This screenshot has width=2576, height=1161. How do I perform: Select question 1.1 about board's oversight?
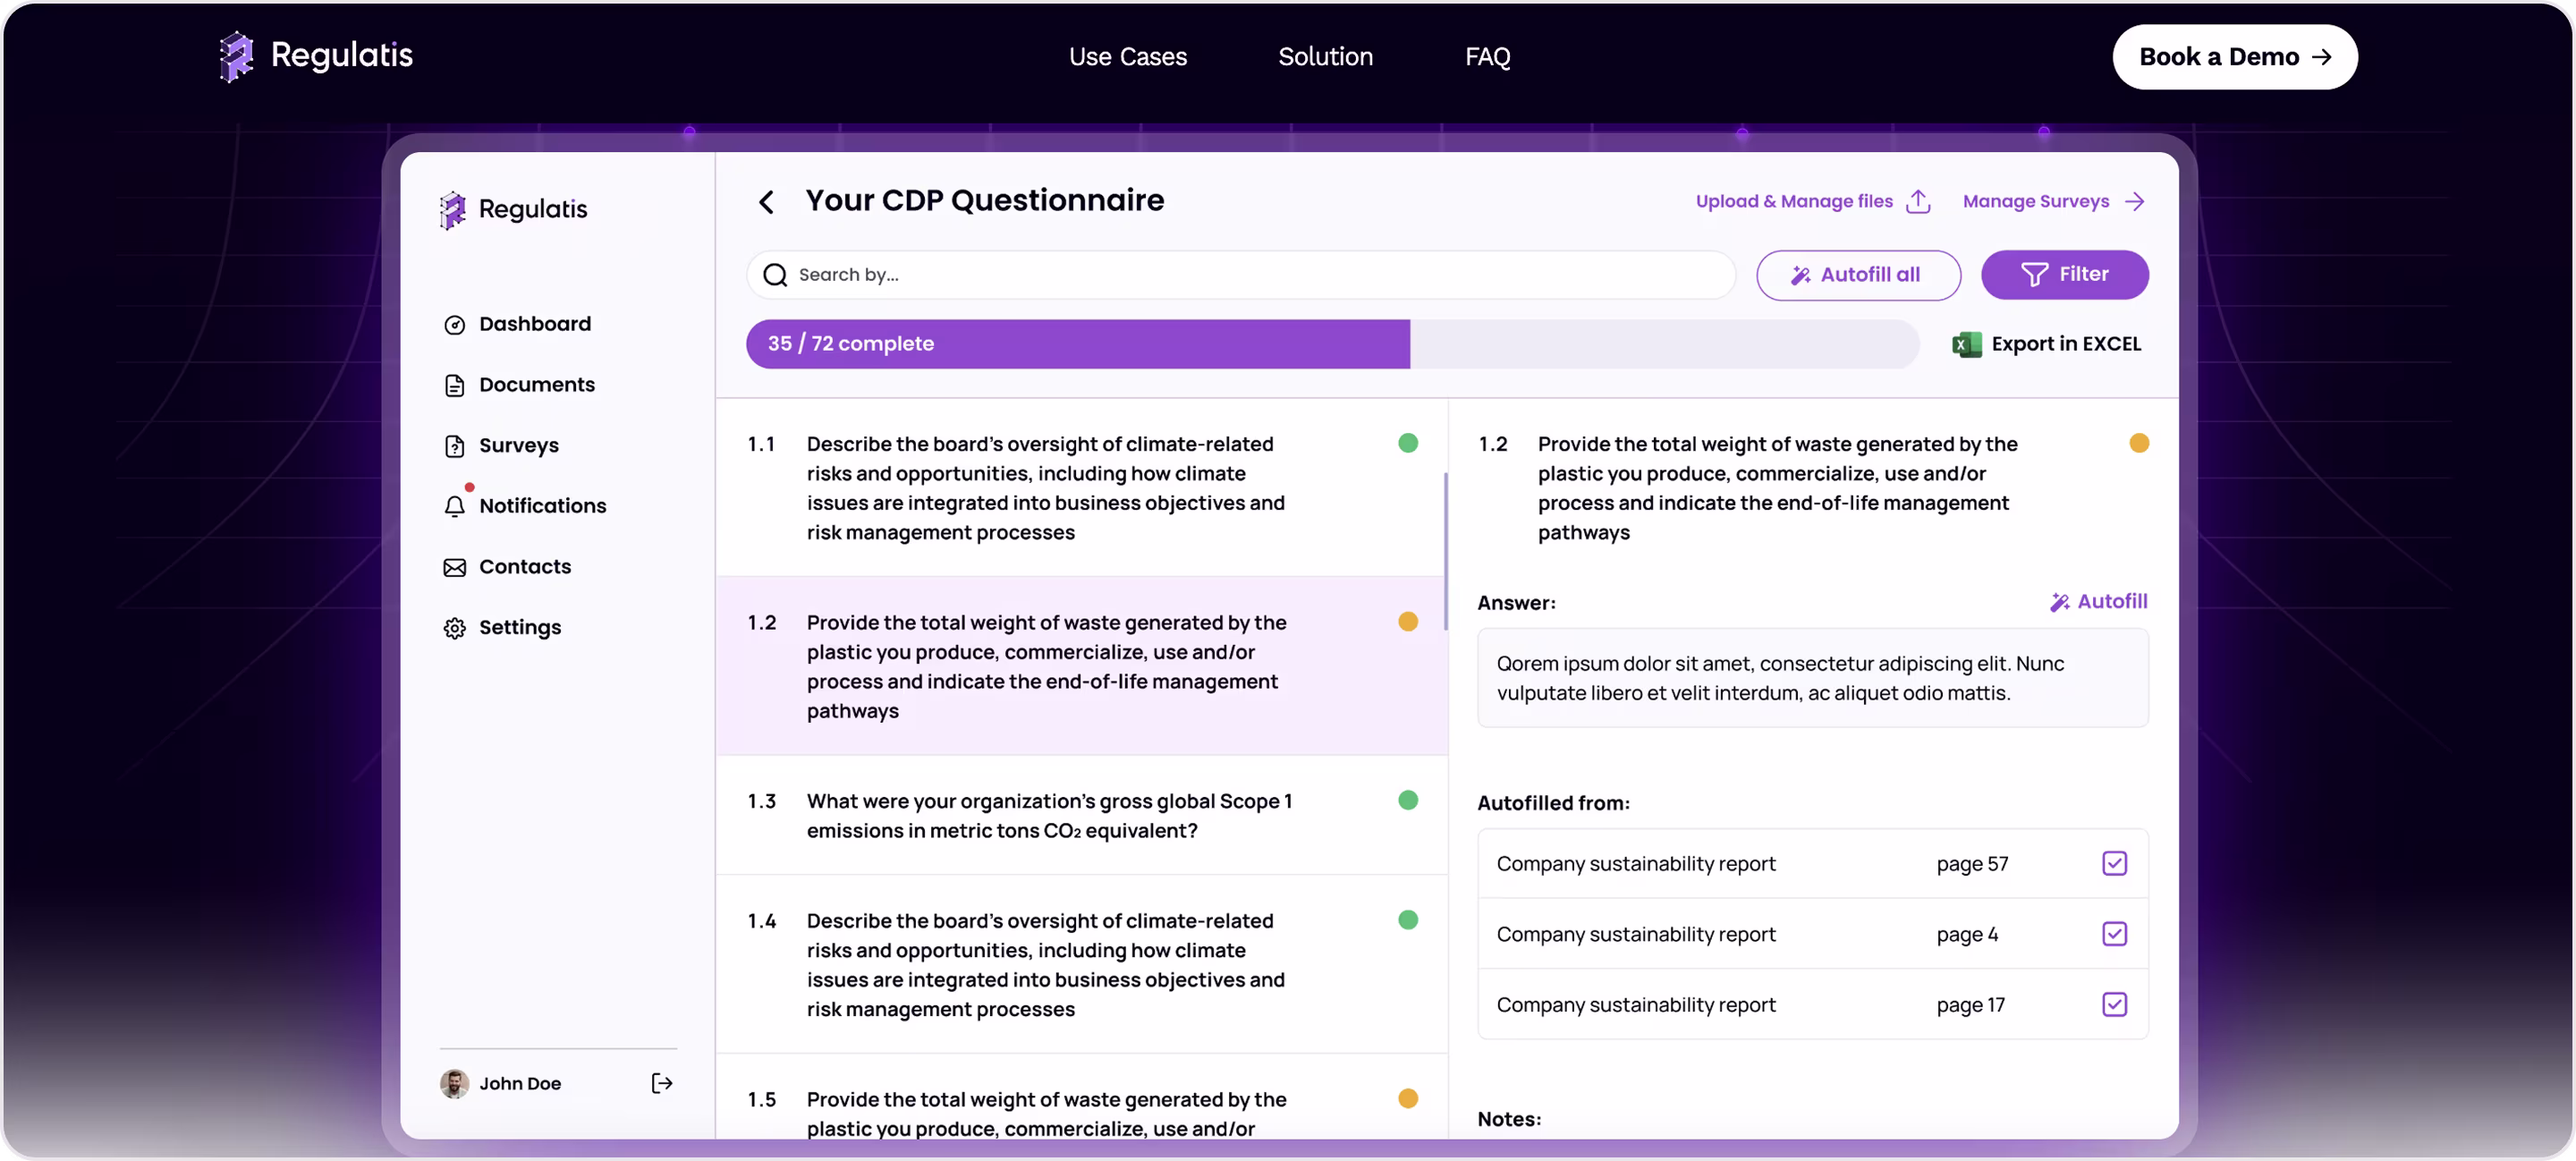click(1081, 488)
